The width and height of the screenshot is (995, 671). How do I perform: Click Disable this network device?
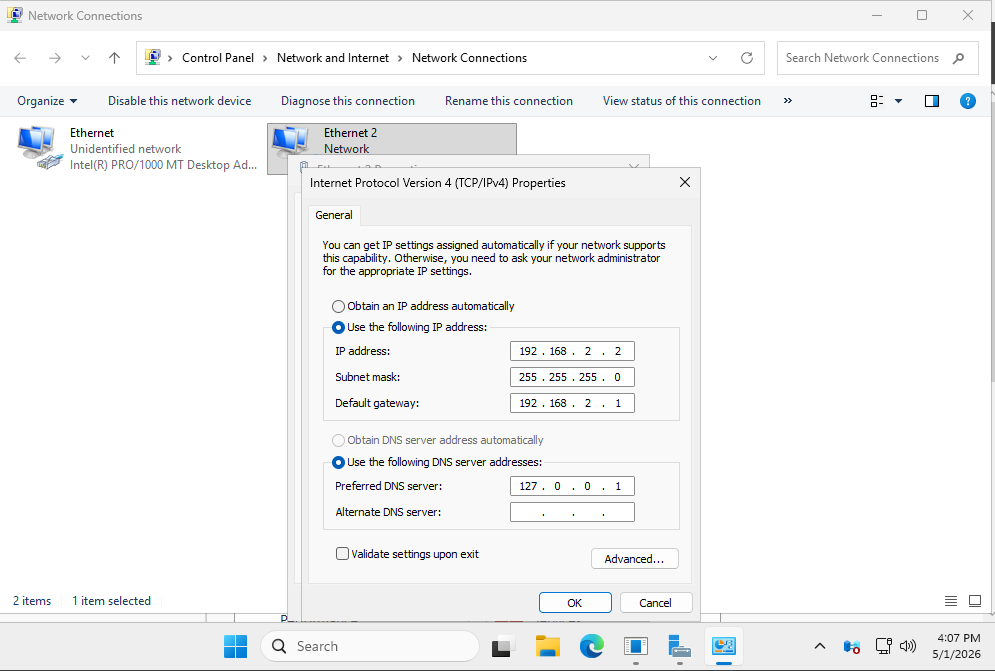[x=180, y=101]
